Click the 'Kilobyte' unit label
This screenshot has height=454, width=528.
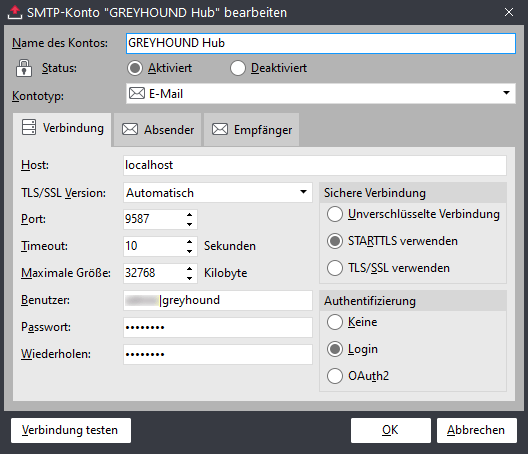click(x=225, y=273)
